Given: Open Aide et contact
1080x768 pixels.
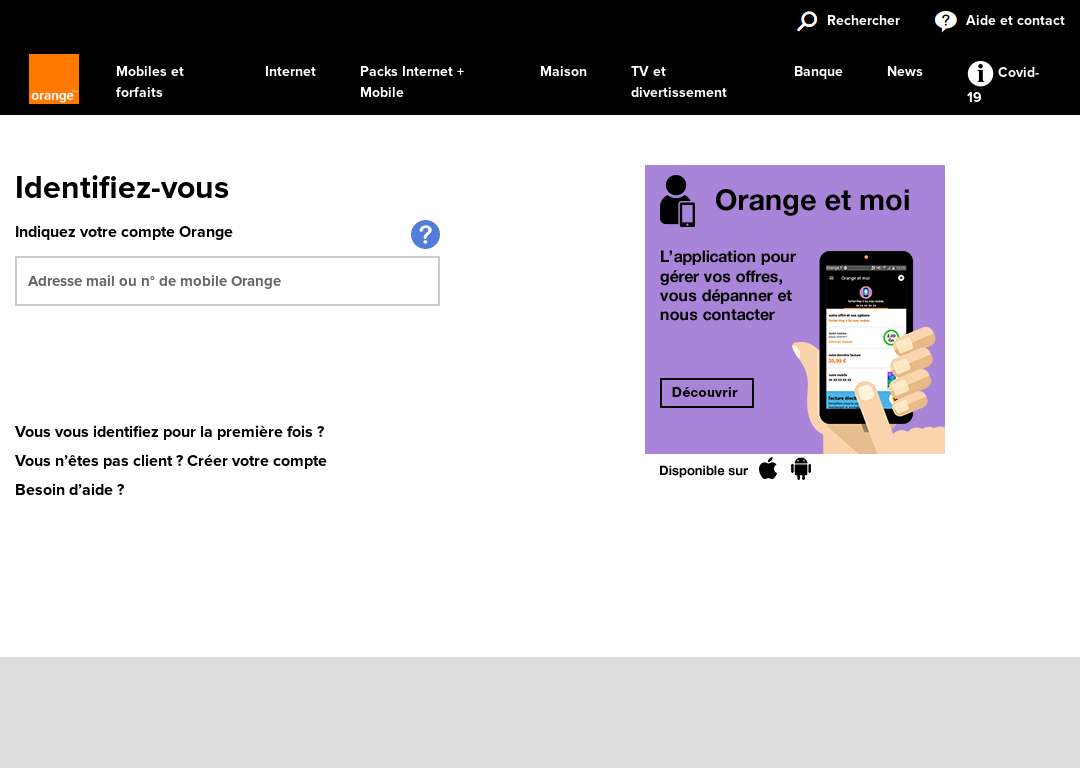Looking at the screenshot, I should (1015, 21).
